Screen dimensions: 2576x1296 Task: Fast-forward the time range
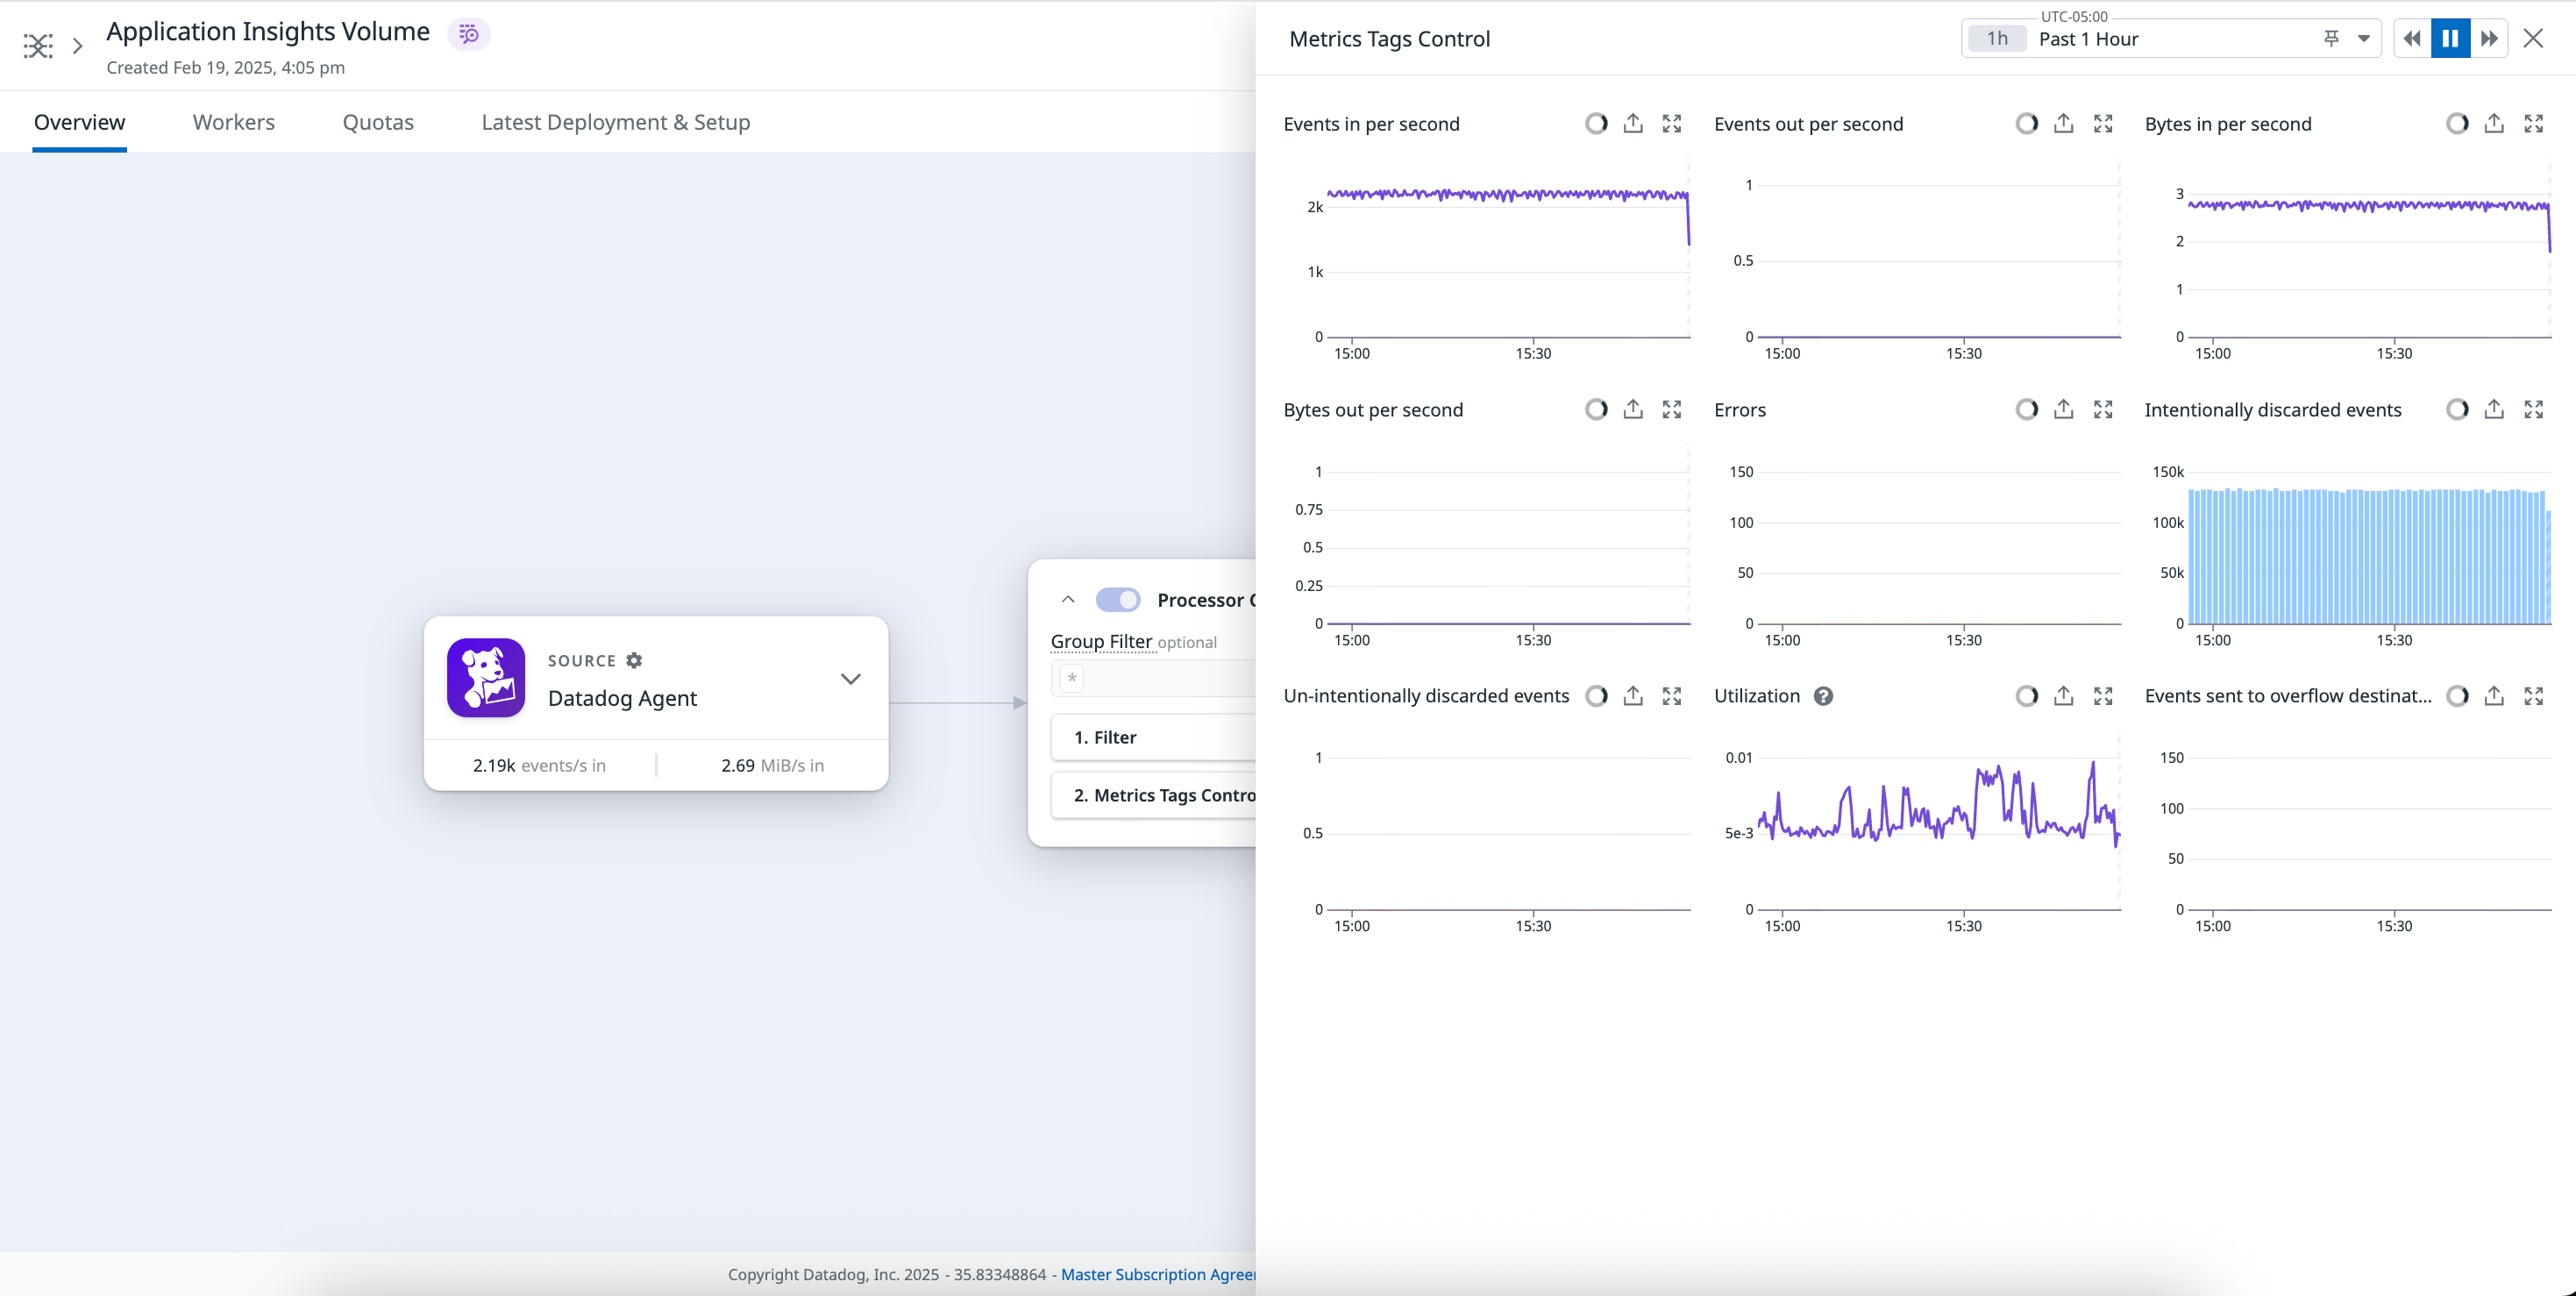pyautogui.click(x=2489, y=38)
